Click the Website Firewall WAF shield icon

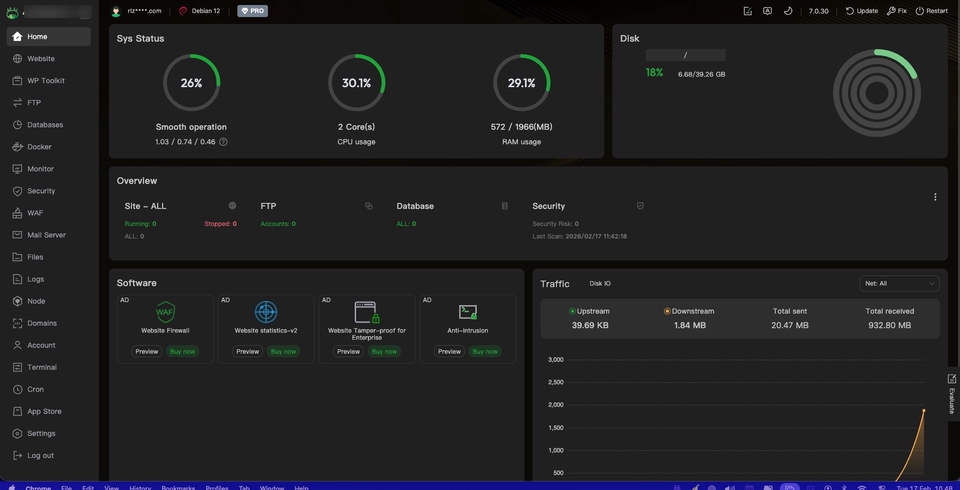[x=165, y=312]
